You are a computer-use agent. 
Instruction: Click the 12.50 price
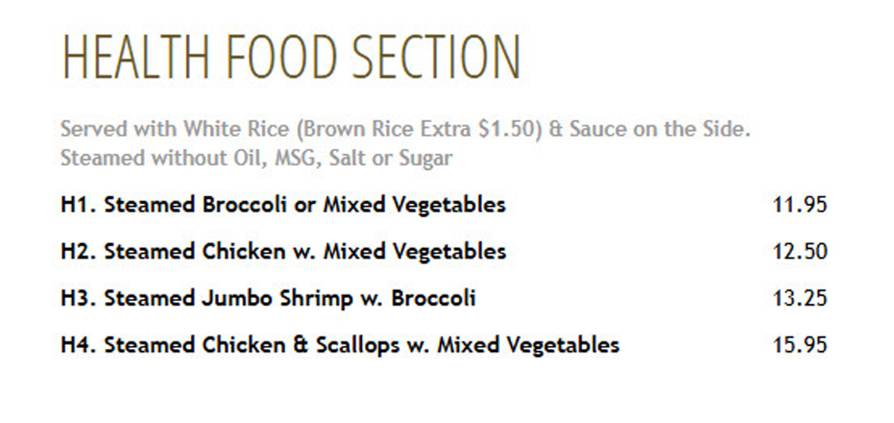pyautogui.click(x=799, y=251)
